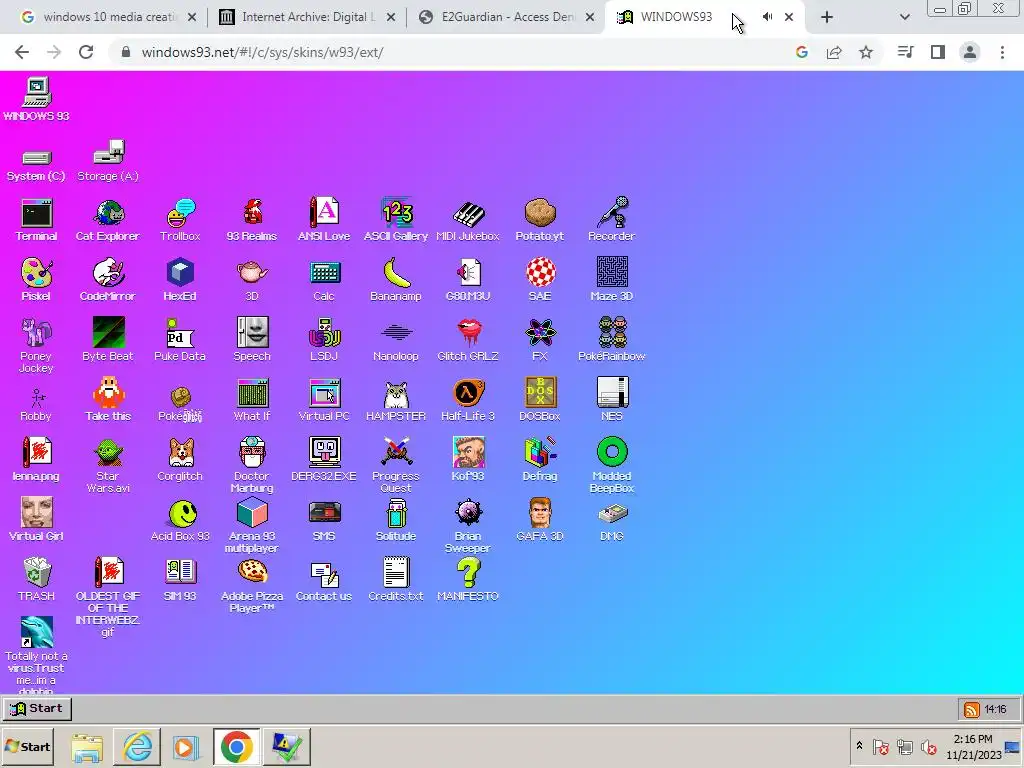This screenshot has height=768, width=1024.
Task: Open Potato.yt
Action: tap(539, 220)
